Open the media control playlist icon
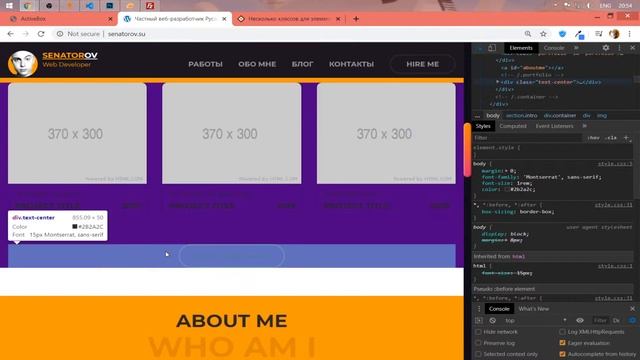The width and height of the screenshot is (640, 360). (x=598, y=34)
